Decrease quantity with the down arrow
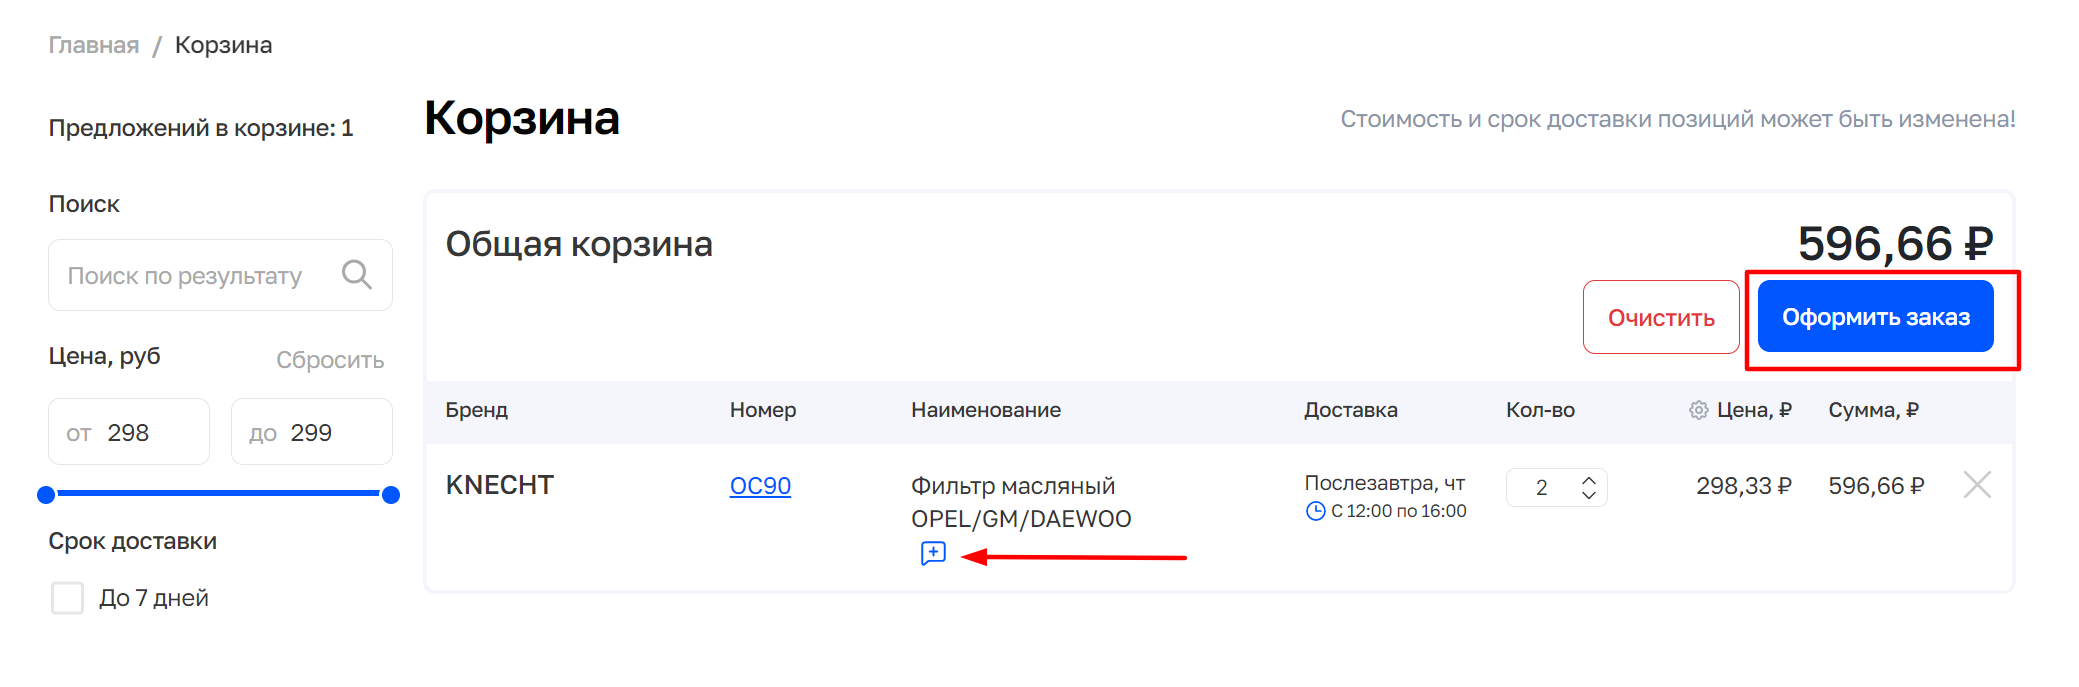2079x687 pixels. (1588, 494)
